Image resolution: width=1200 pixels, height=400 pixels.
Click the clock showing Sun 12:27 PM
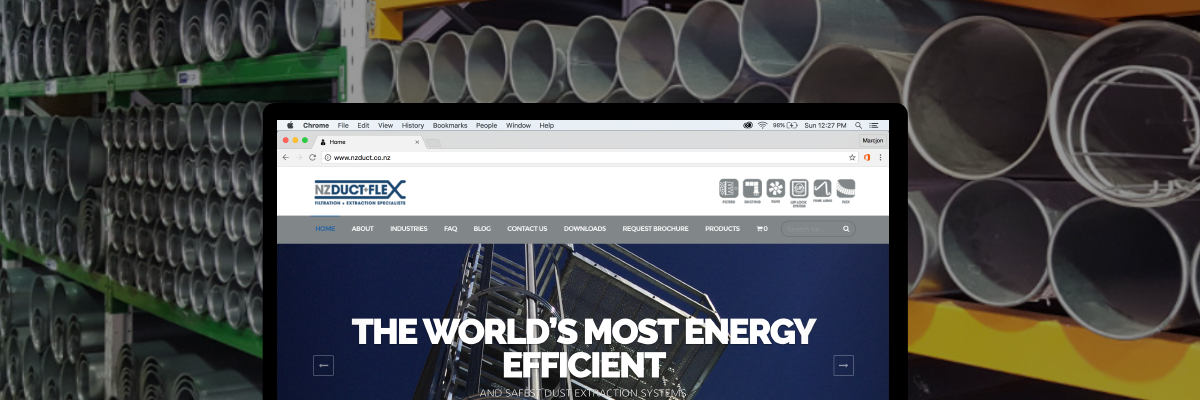pos(826,125)
